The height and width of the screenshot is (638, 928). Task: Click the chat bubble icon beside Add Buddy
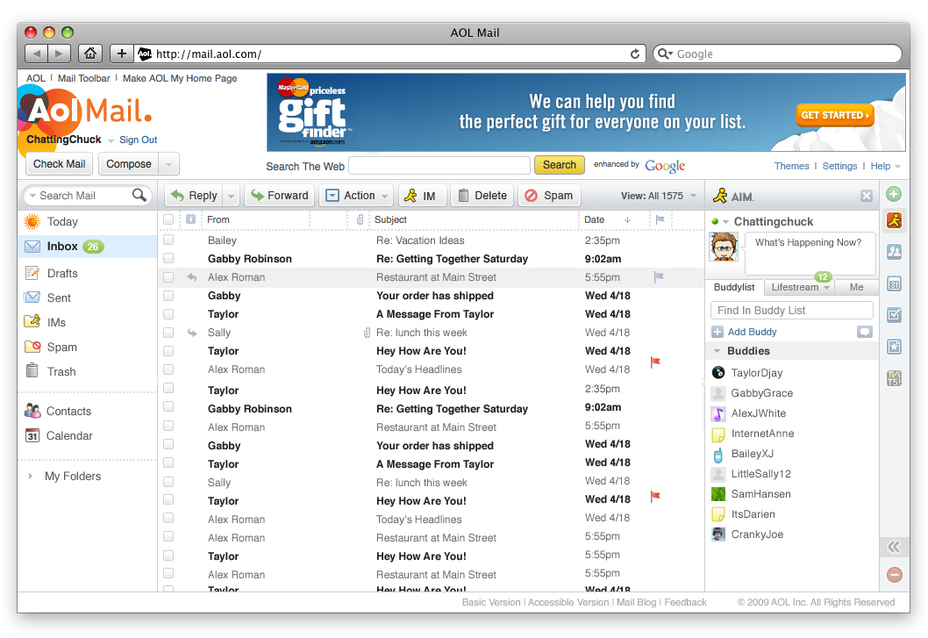tap(865, 331)
